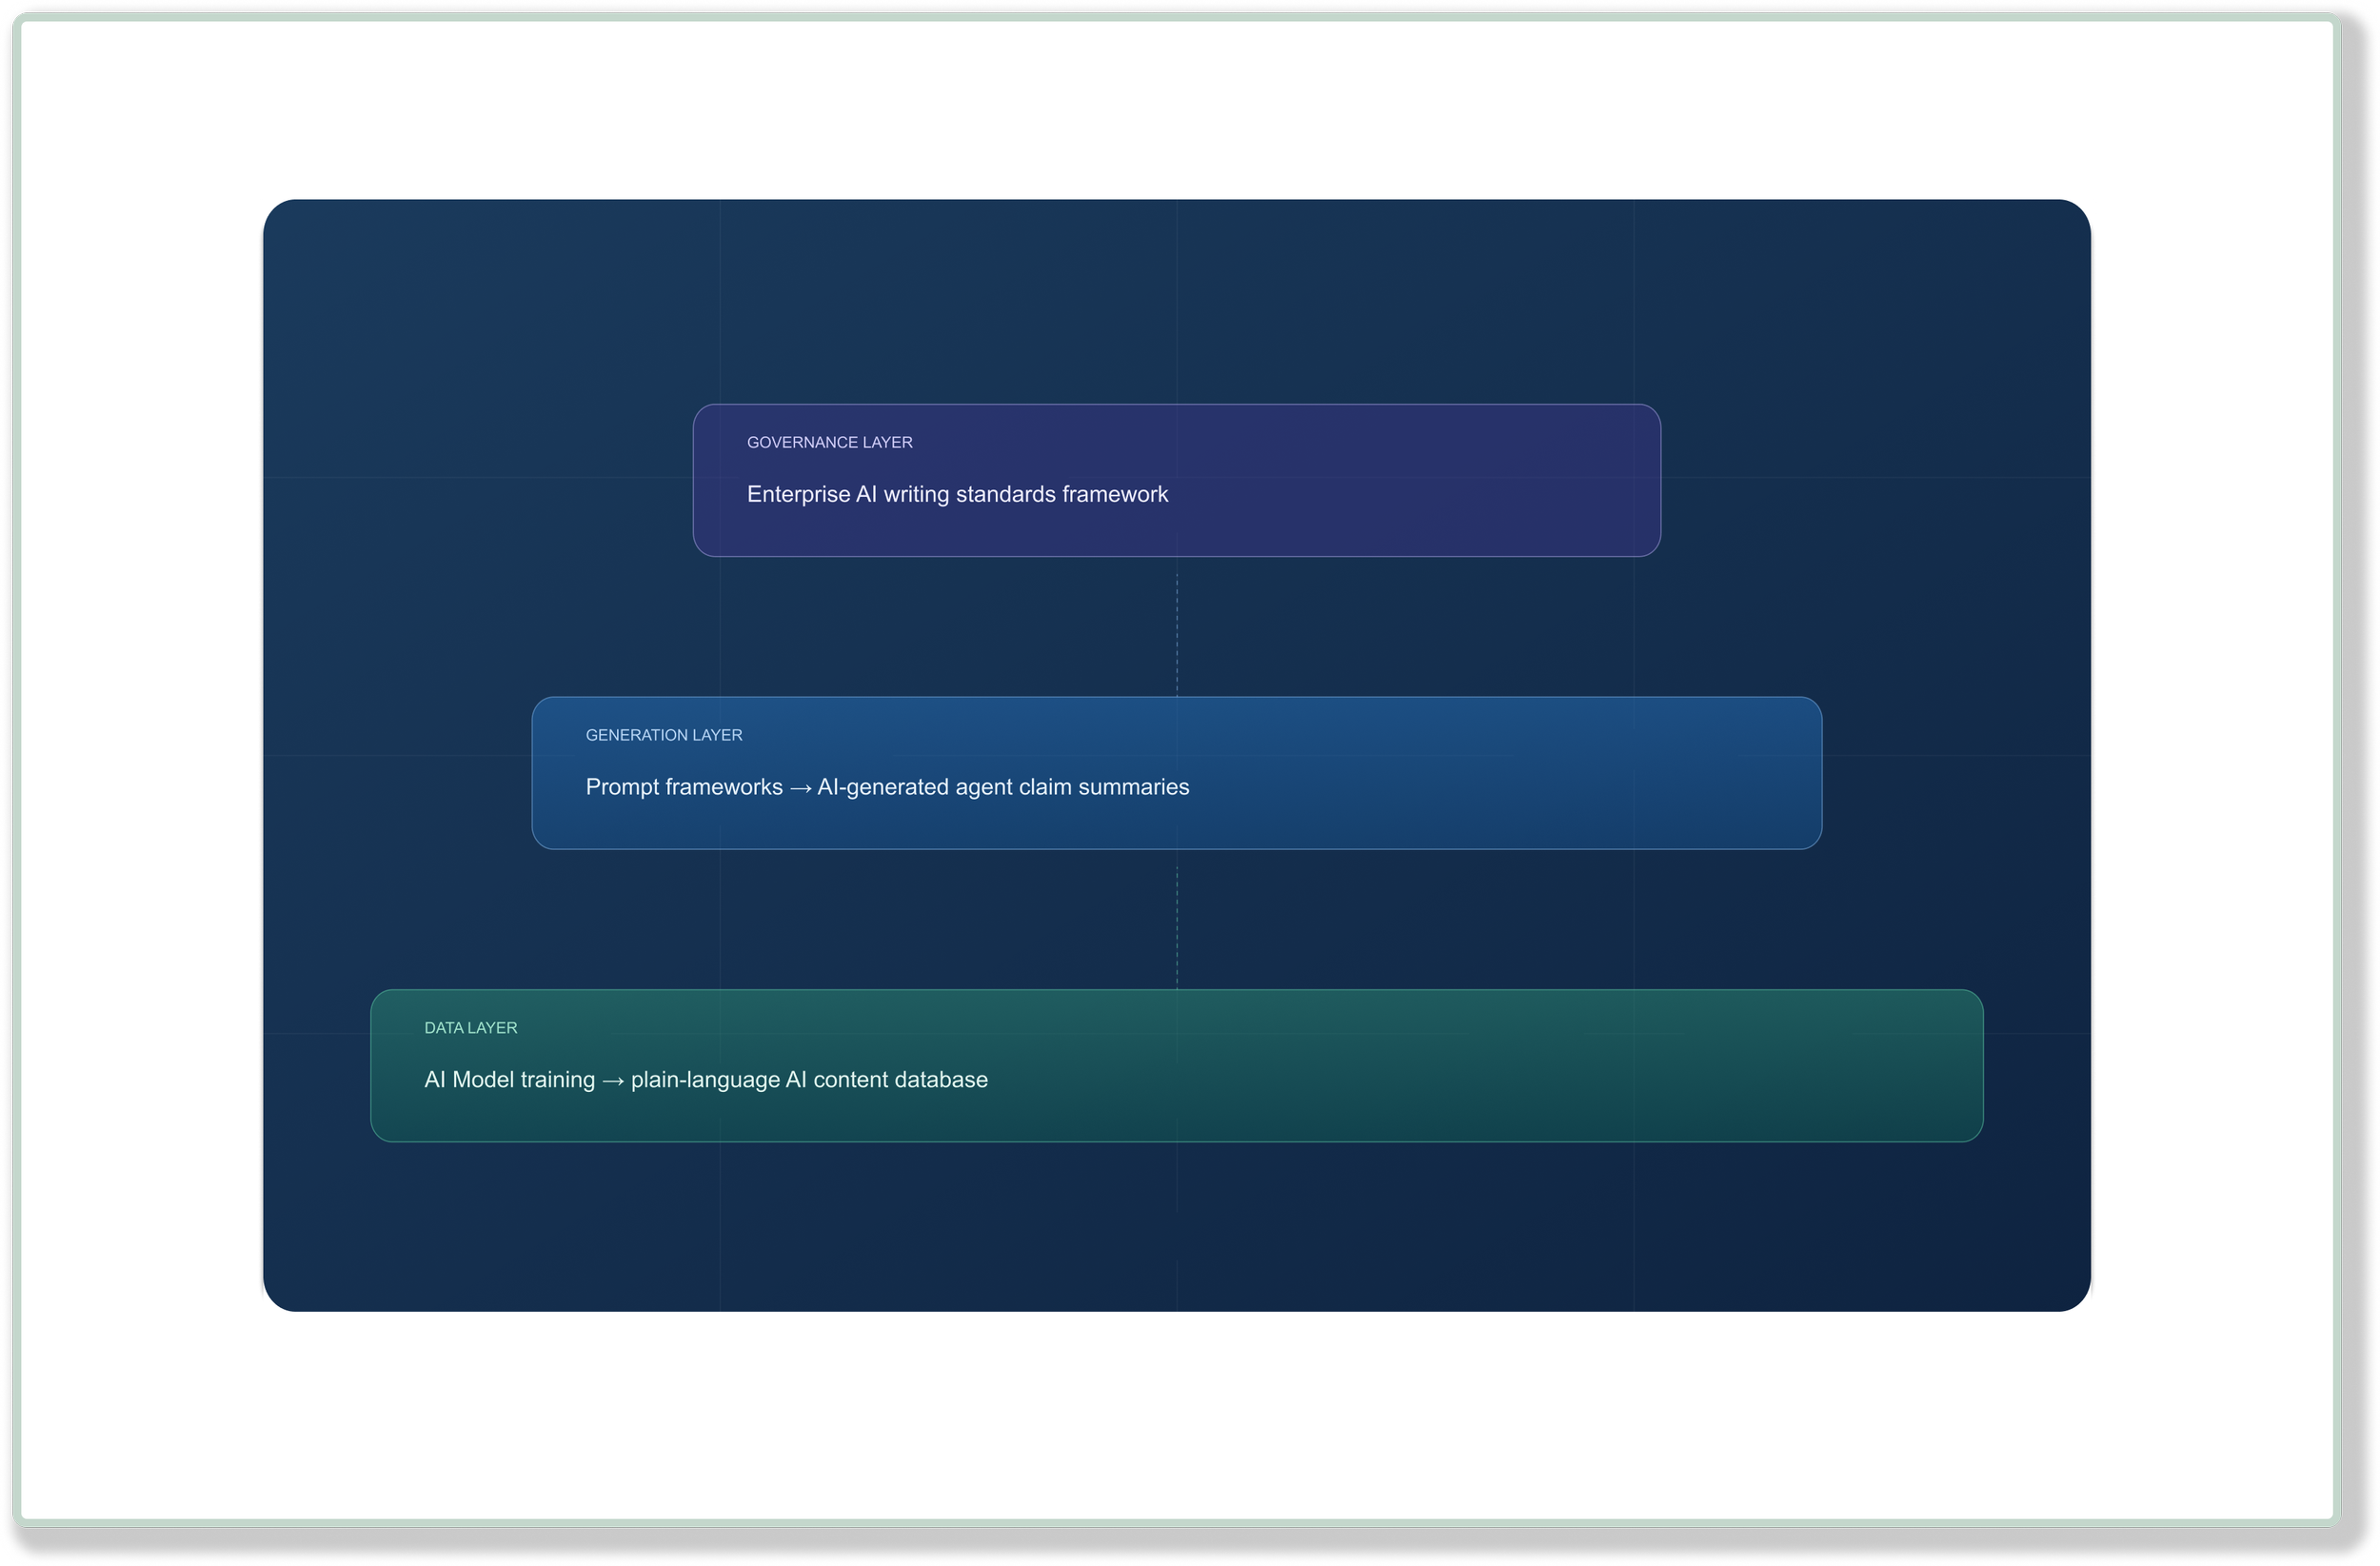
Task: Click empty right side of the blue Generation card
Action: click(x=1600, y=773)
